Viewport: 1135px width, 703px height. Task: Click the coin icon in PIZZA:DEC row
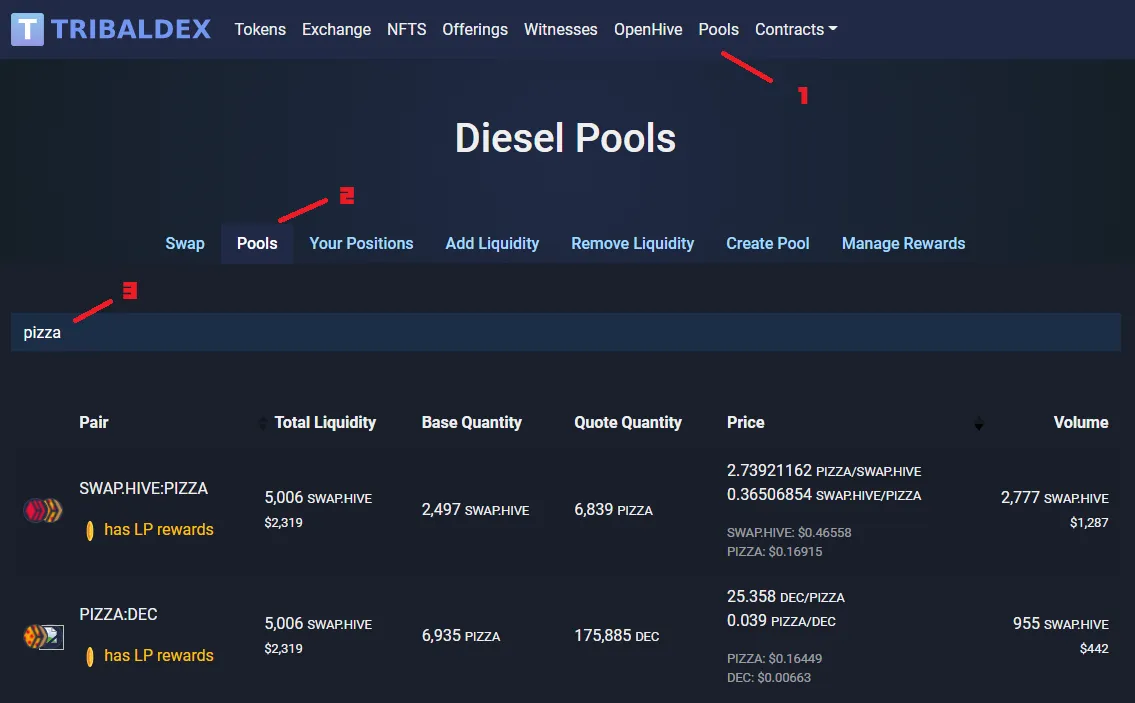[90, 657]
